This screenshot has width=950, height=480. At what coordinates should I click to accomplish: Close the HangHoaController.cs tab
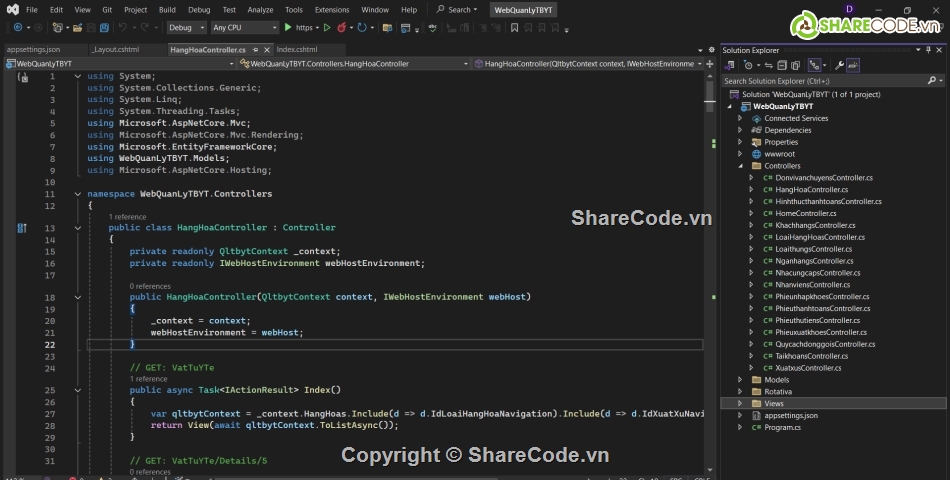pos(267,50)
